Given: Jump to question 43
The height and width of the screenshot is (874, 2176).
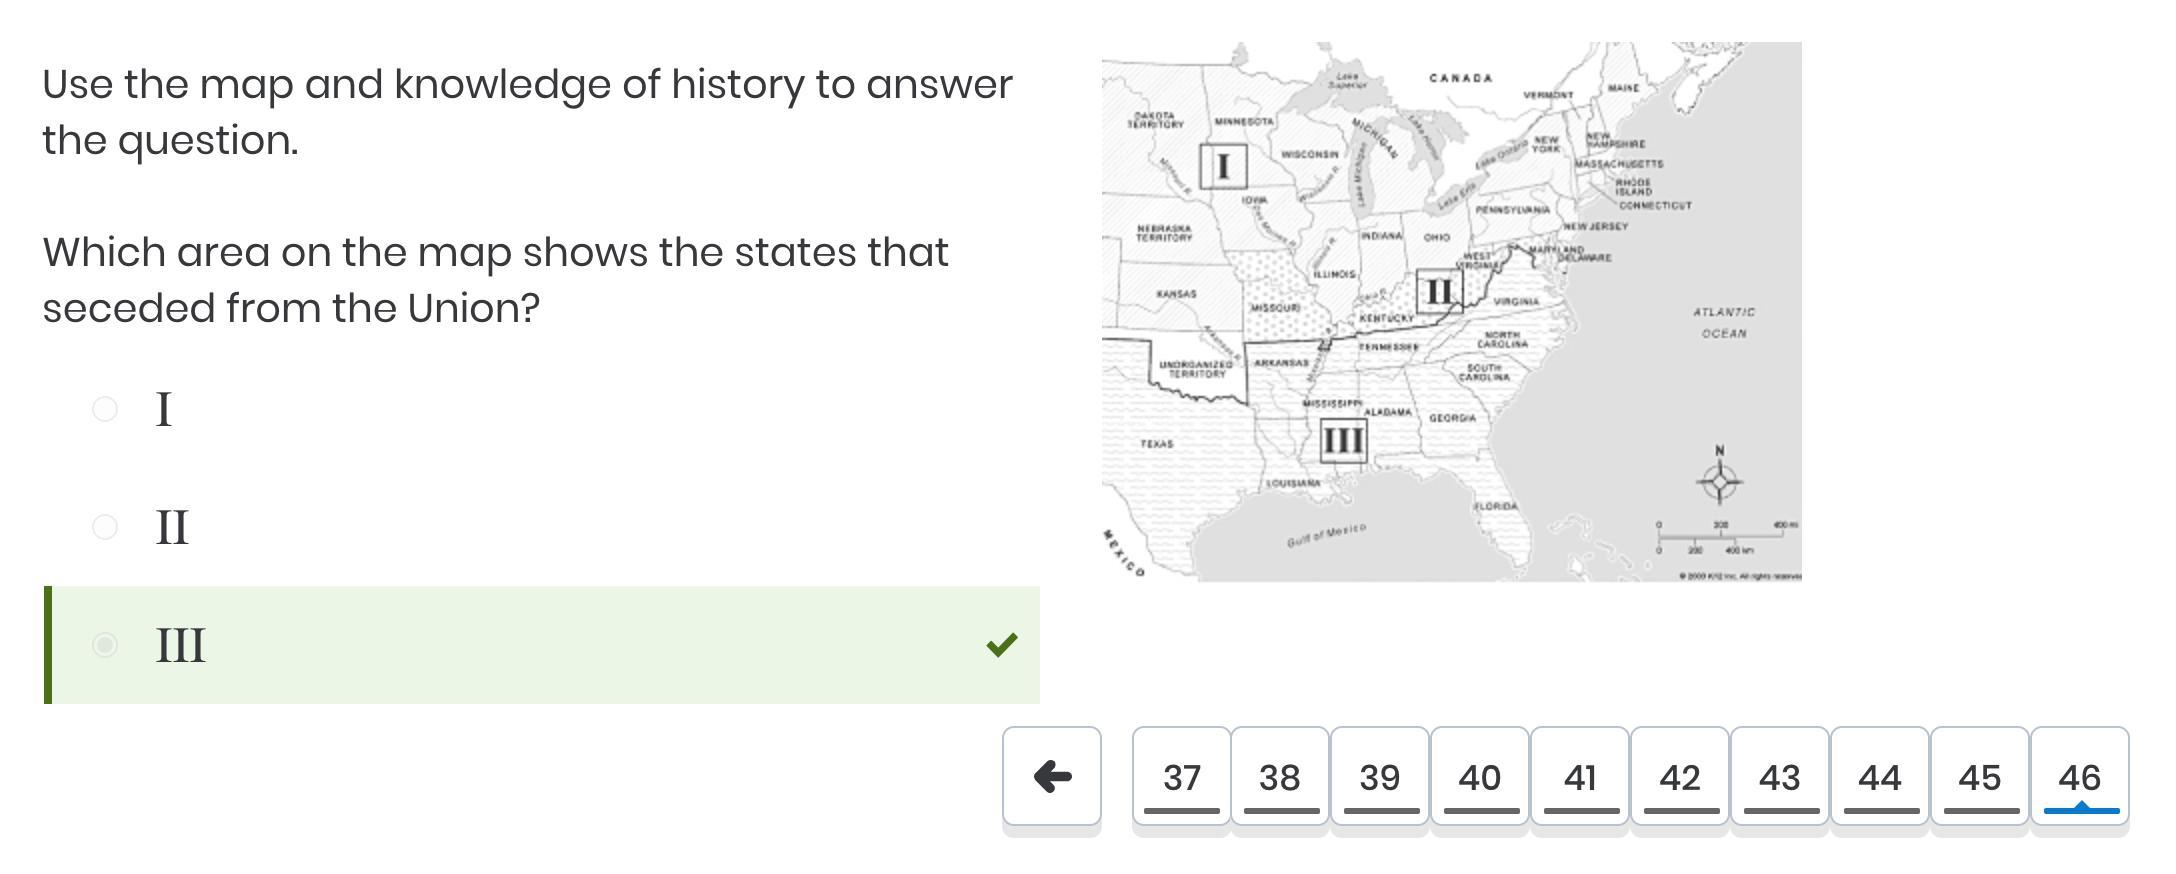Looking at the screenshot, I should pos(1780,776).
